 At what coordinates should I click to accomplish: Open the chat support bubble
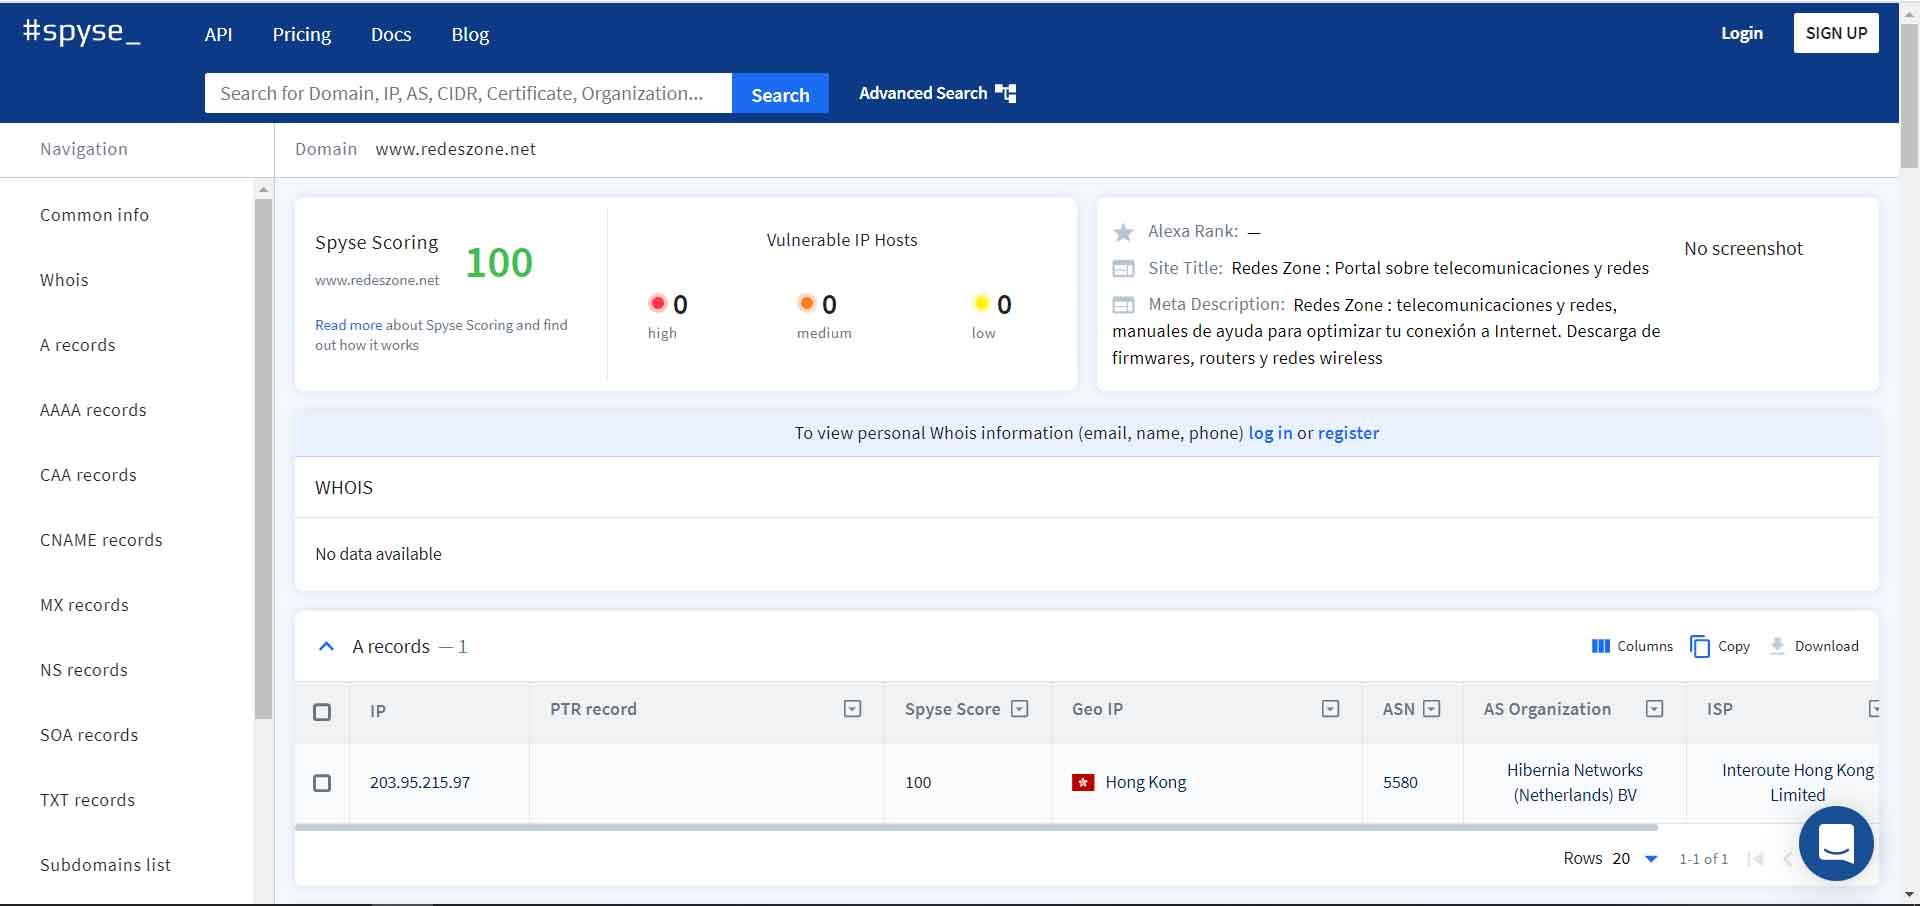(1835, 843)
